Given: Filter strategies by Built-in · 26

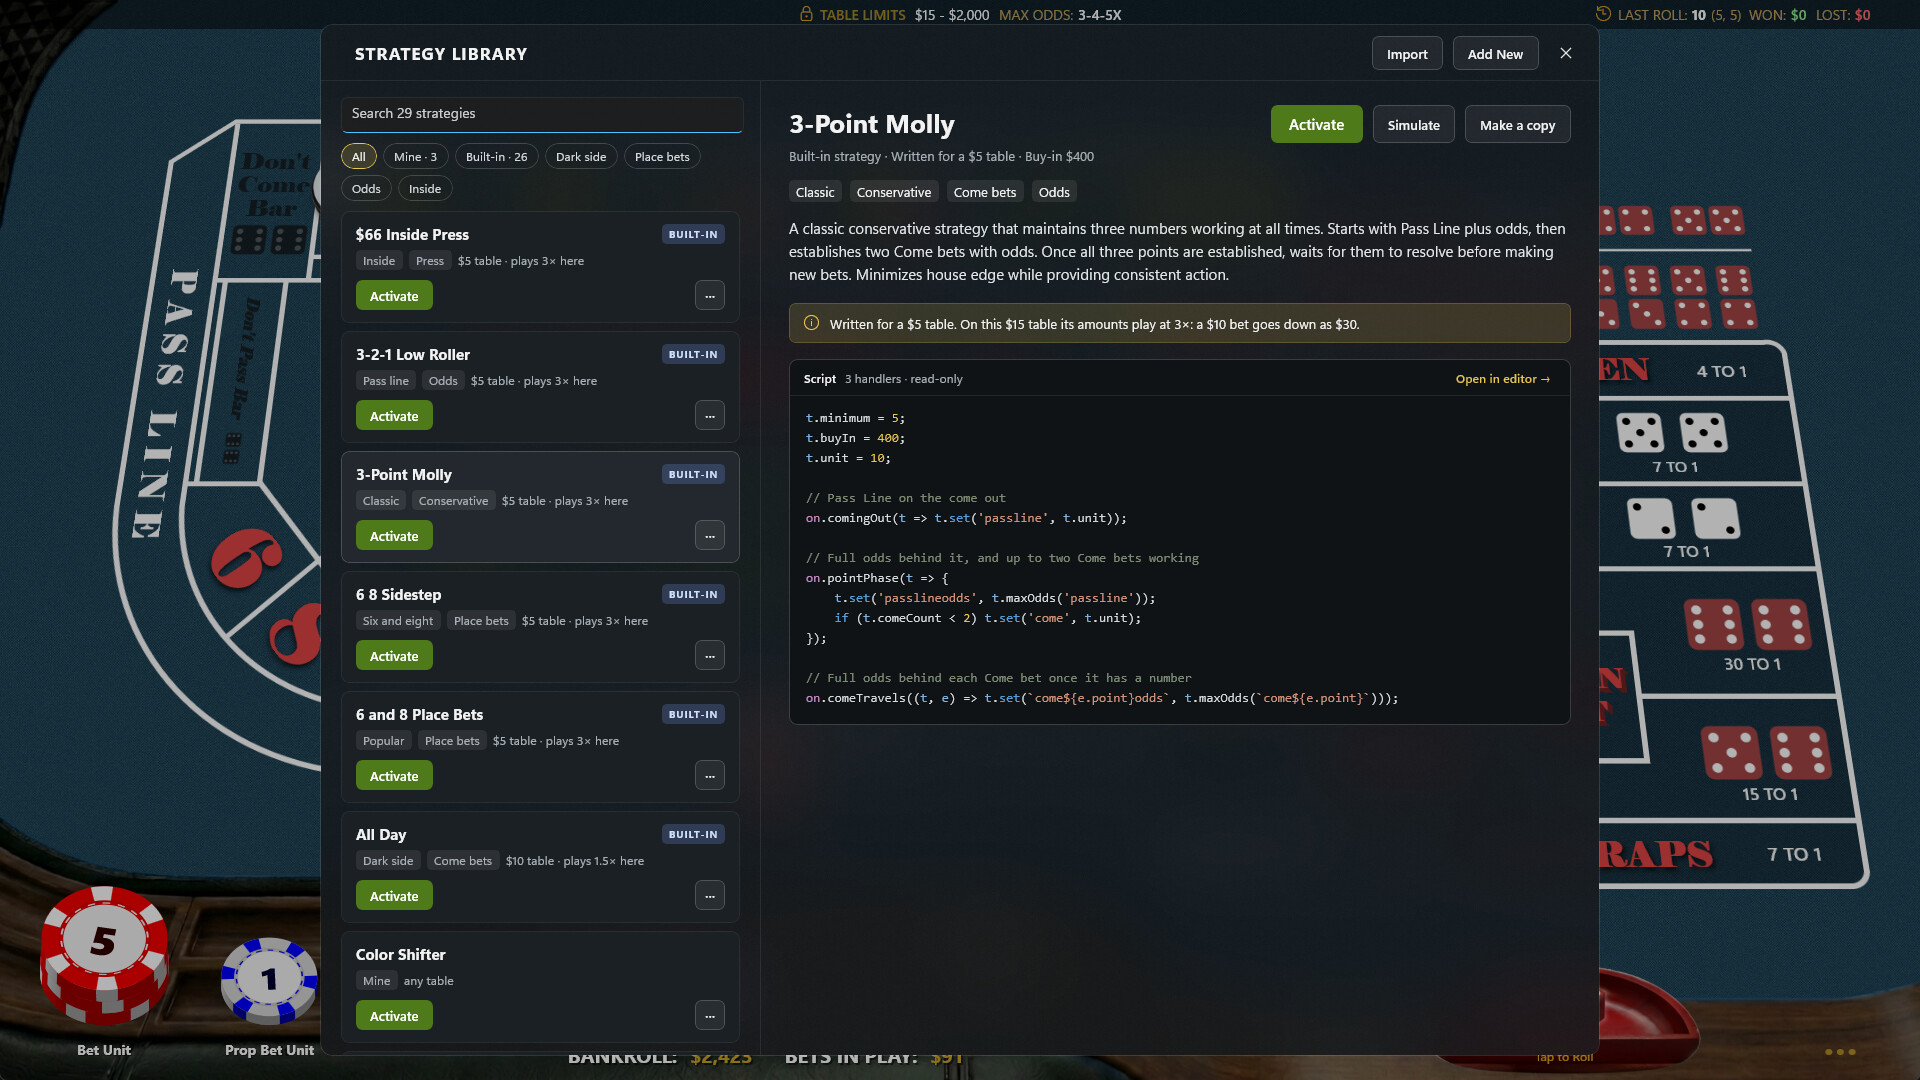Looking at the screenshot, I should (x=496, y=157).
